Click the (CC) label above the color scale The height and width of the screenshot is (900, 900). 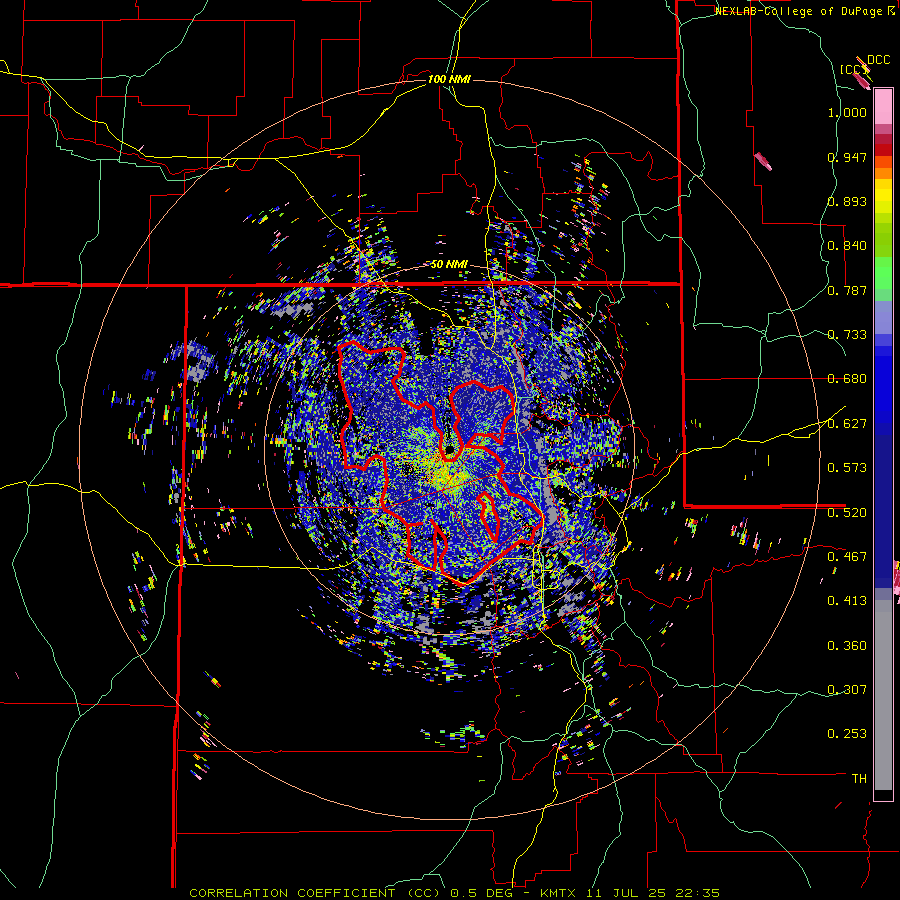(x=853, y=69)
